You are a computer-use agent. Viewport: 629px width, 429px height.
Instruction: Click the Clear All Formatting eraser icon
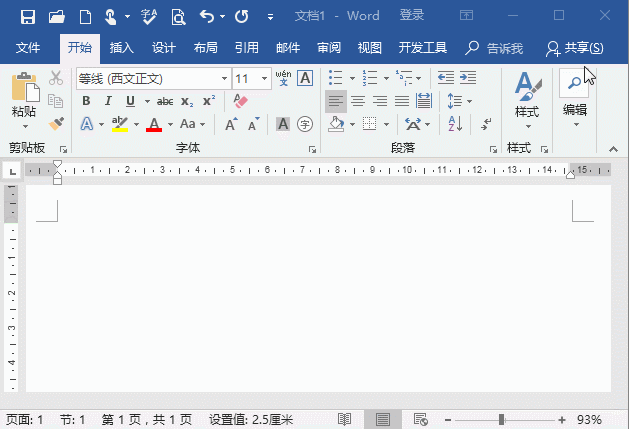[239, 101]
